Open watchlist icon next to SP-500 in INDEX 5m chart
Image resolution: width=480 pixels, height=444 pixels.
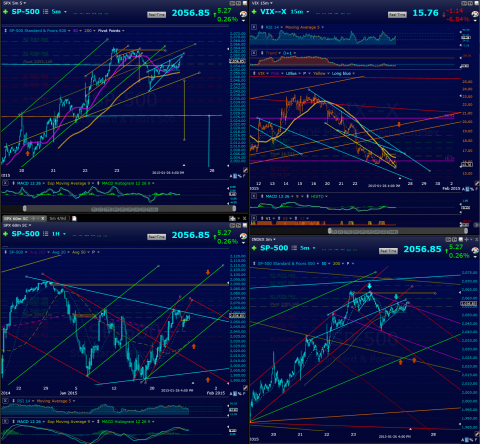(294, 248)
